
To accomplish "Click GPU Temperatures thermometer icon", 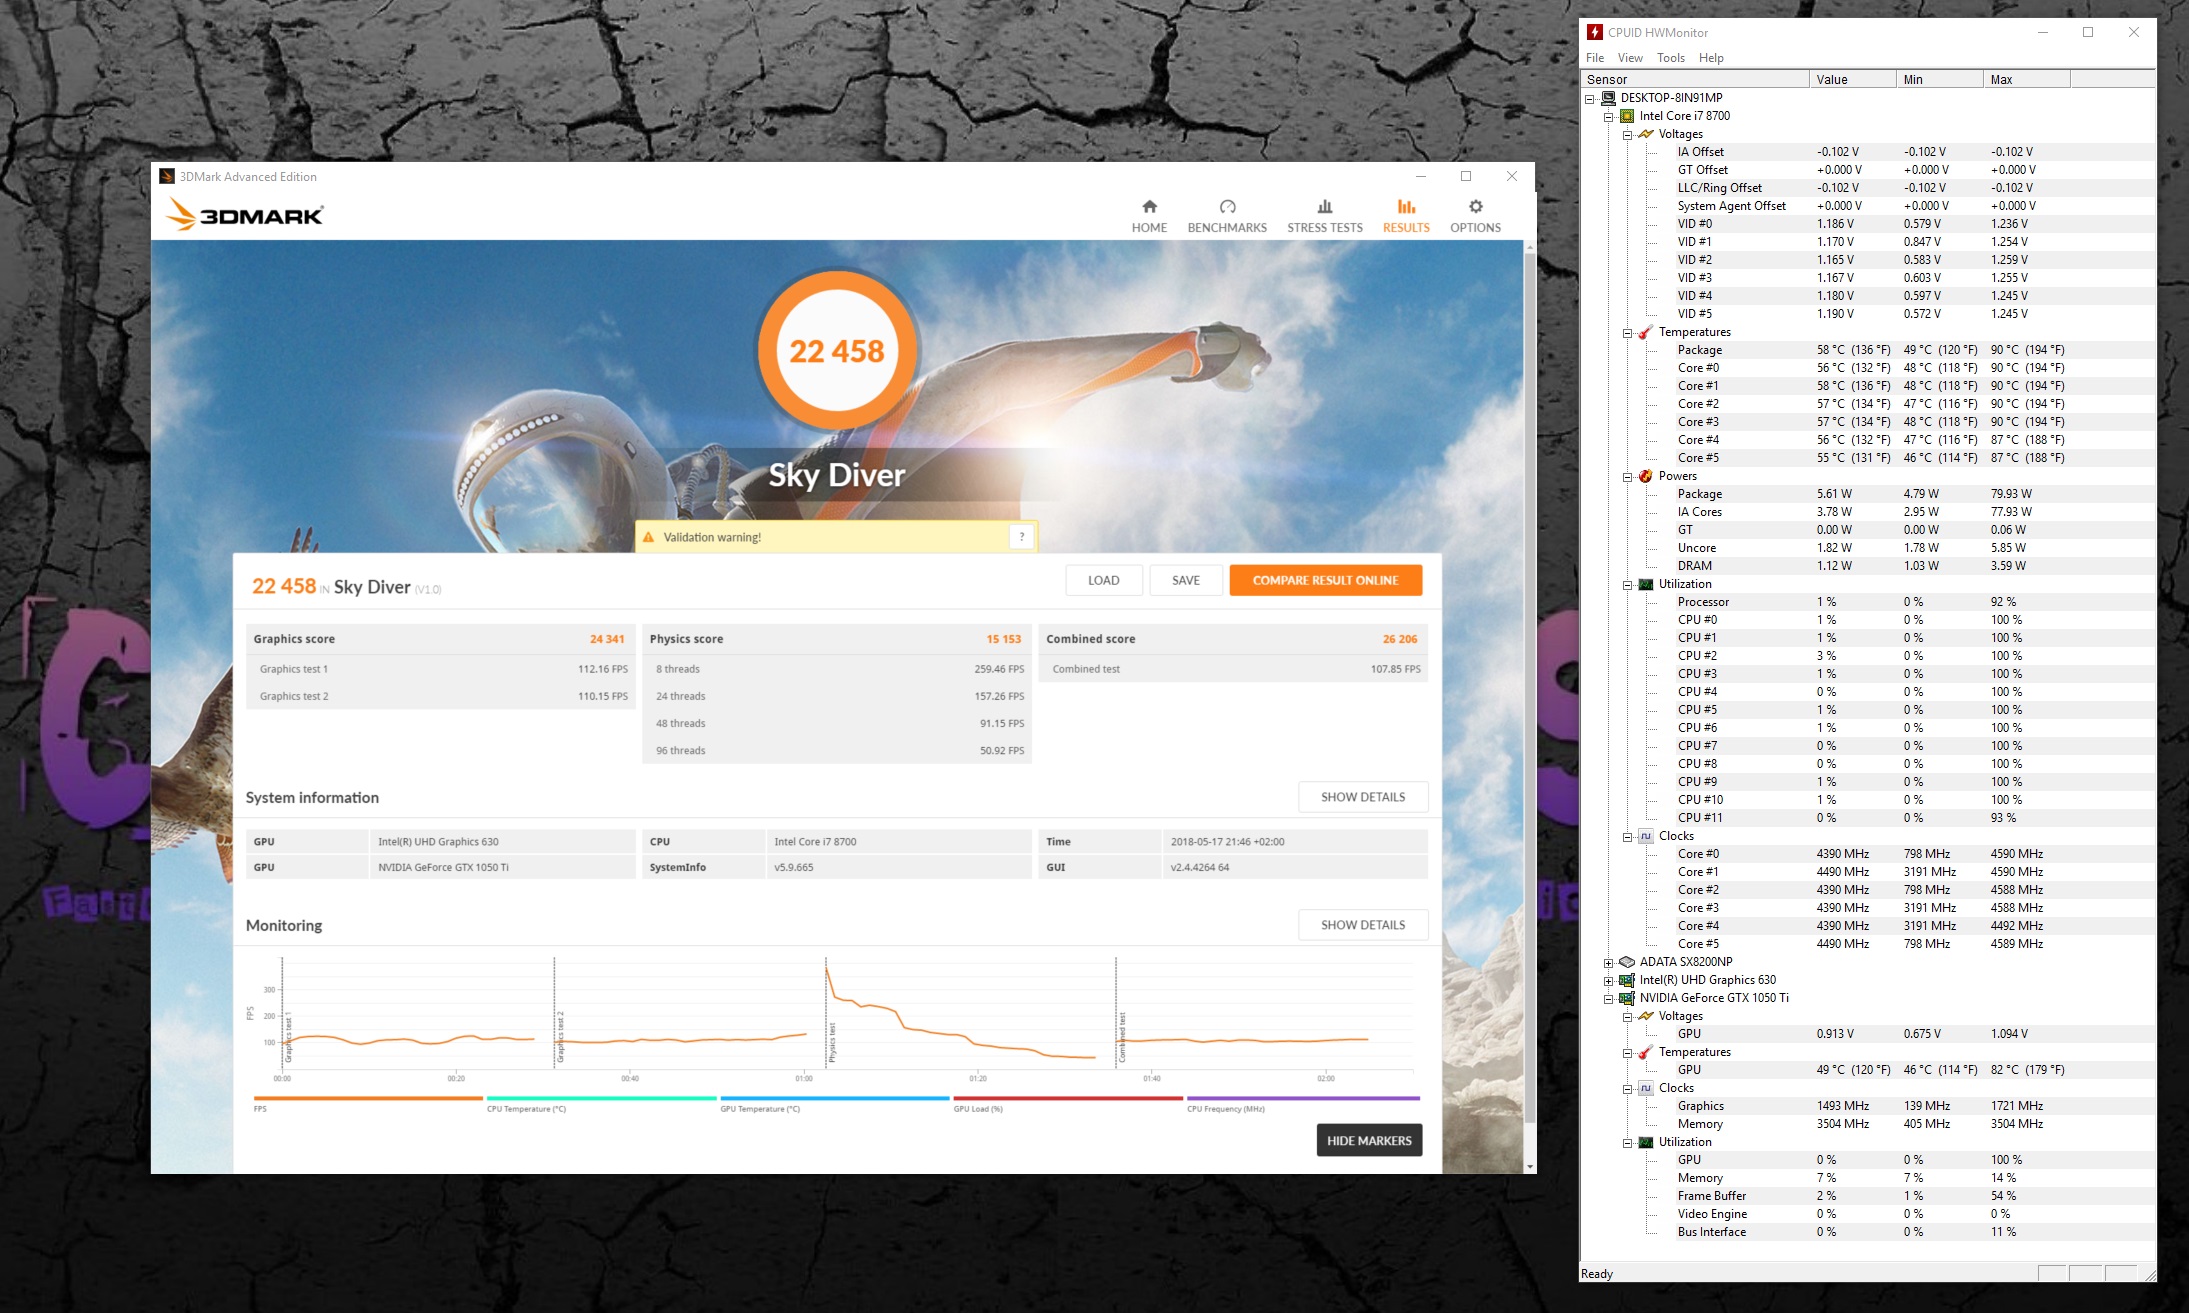I will 1646,1052.
